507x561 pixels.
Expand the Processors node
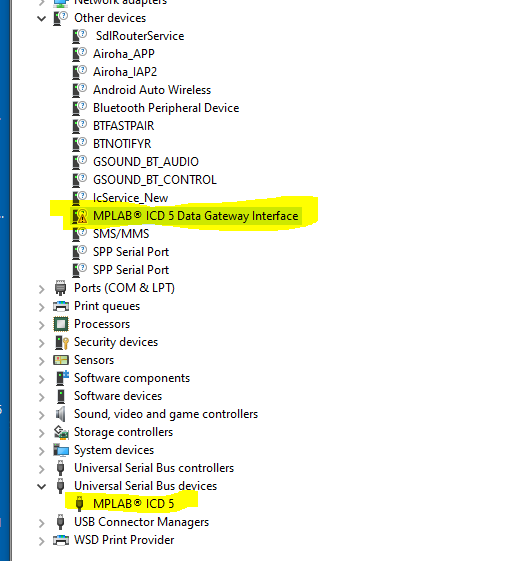coord(42,325)
